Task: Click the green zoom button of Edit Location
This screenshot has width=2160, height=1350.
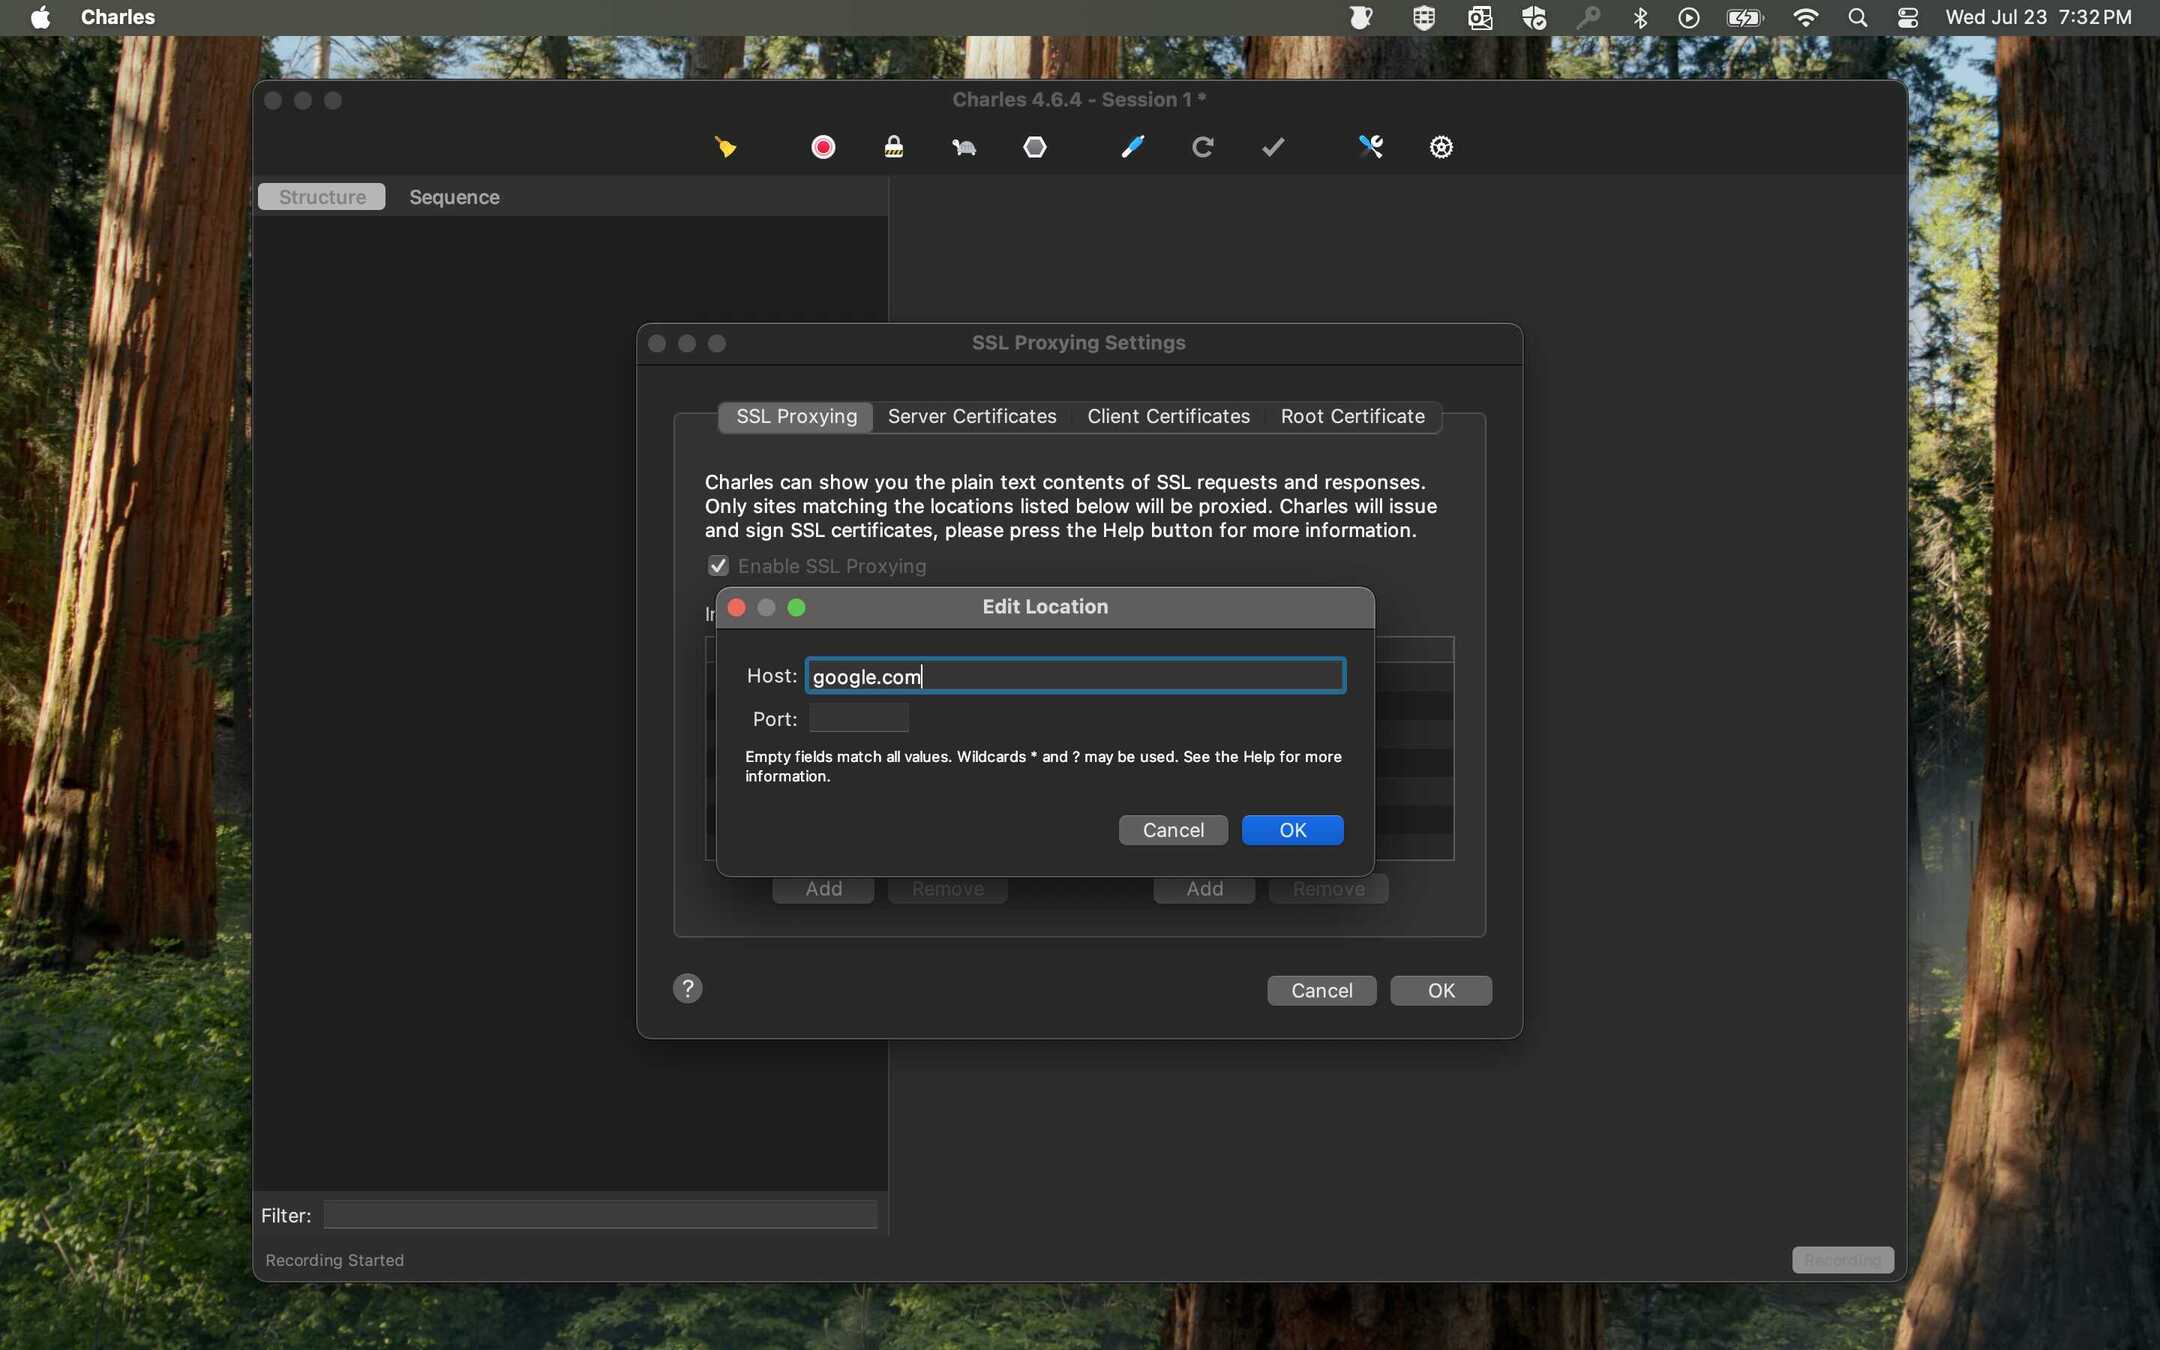Action: pyautogui.click(x=796, y=607)
